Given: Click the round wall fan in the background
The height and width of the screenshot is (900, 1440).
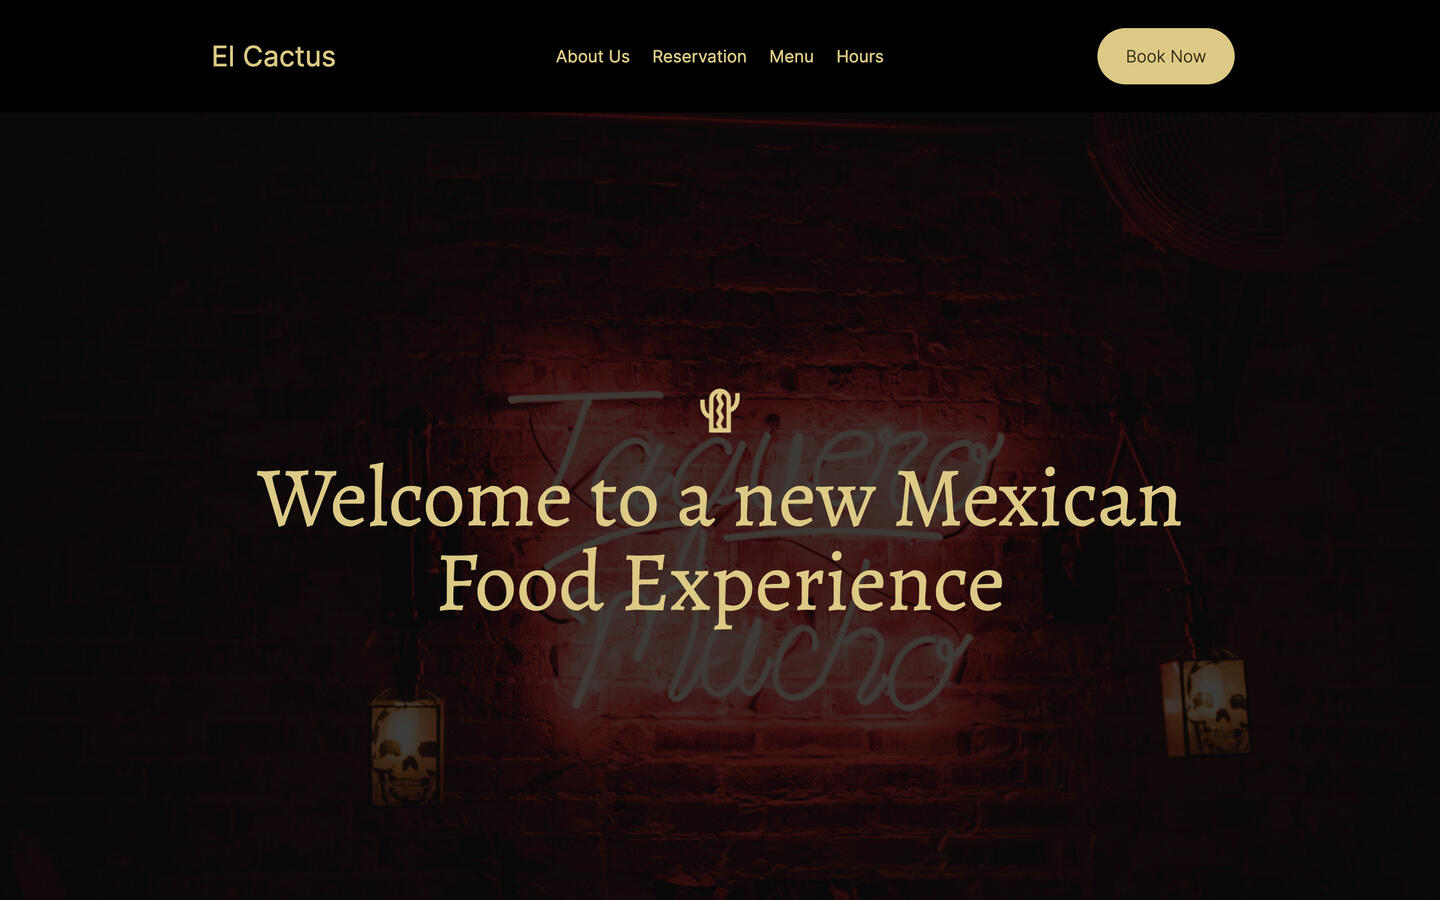Looking at the screenshot, I should [x=1260, y=185].
